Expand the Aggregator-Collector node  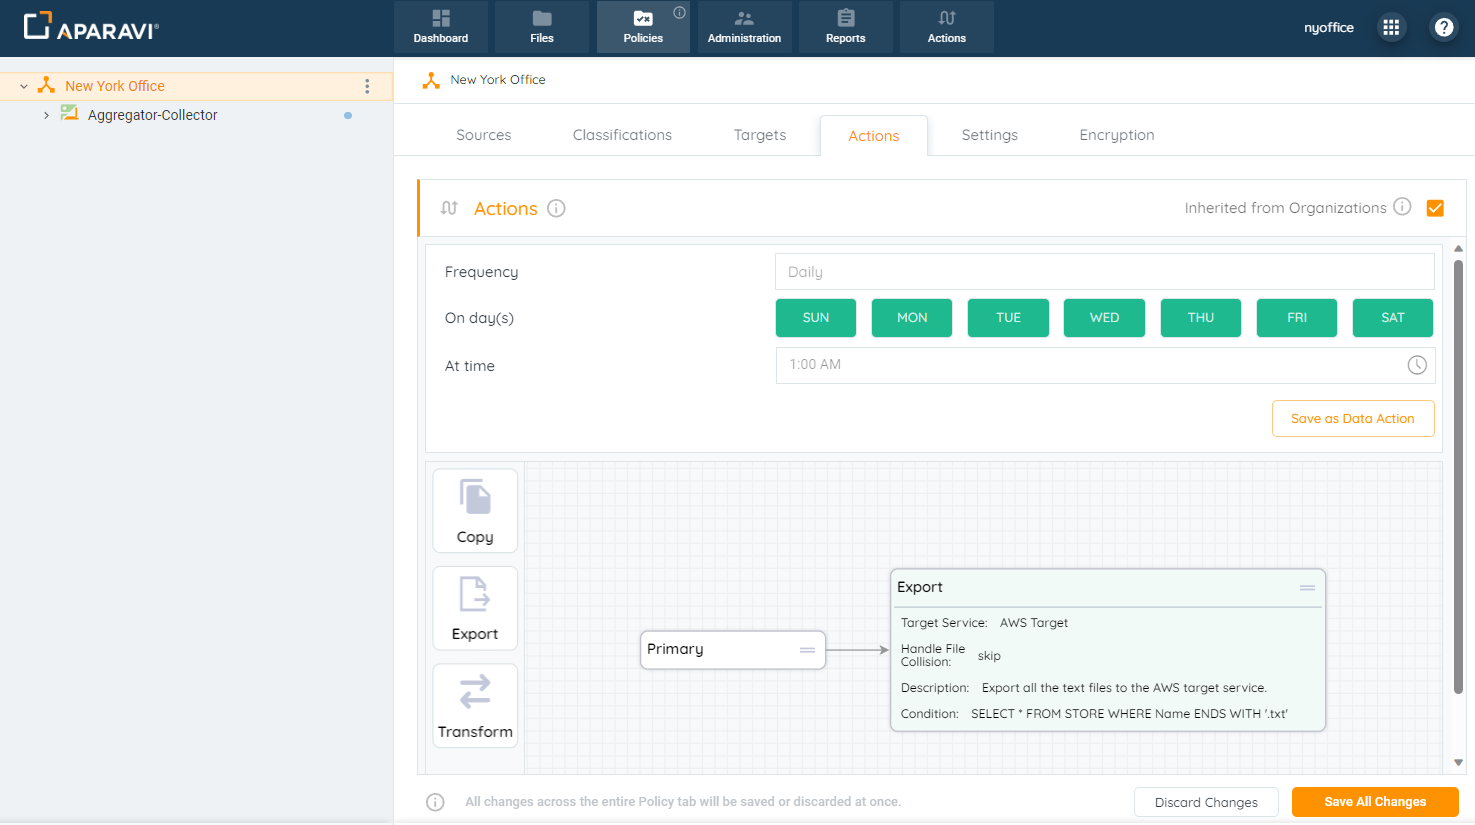[46, 116]
